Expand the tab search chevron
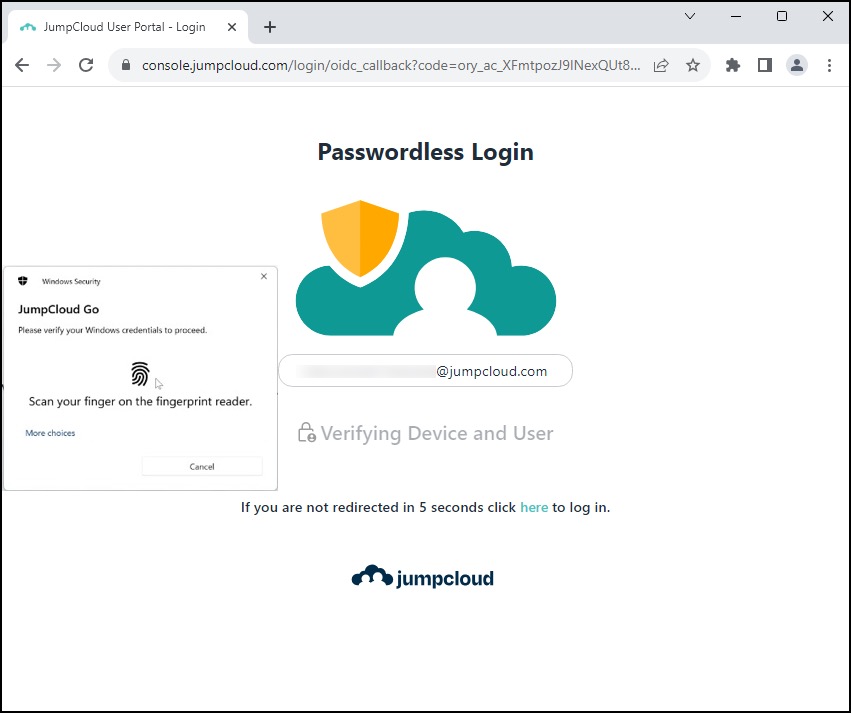The image size is (851, 713). tap(690, 16)
